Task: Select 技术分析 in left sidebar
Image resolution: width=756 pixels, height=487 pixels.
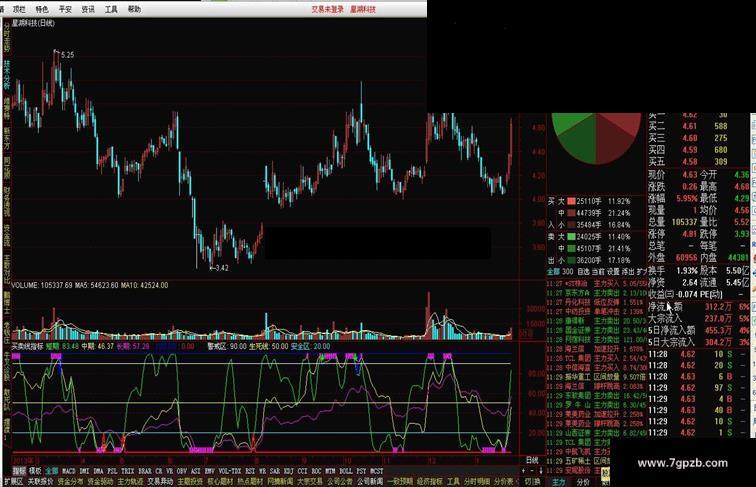Action: pyautogui.click(x=7, y=74)
